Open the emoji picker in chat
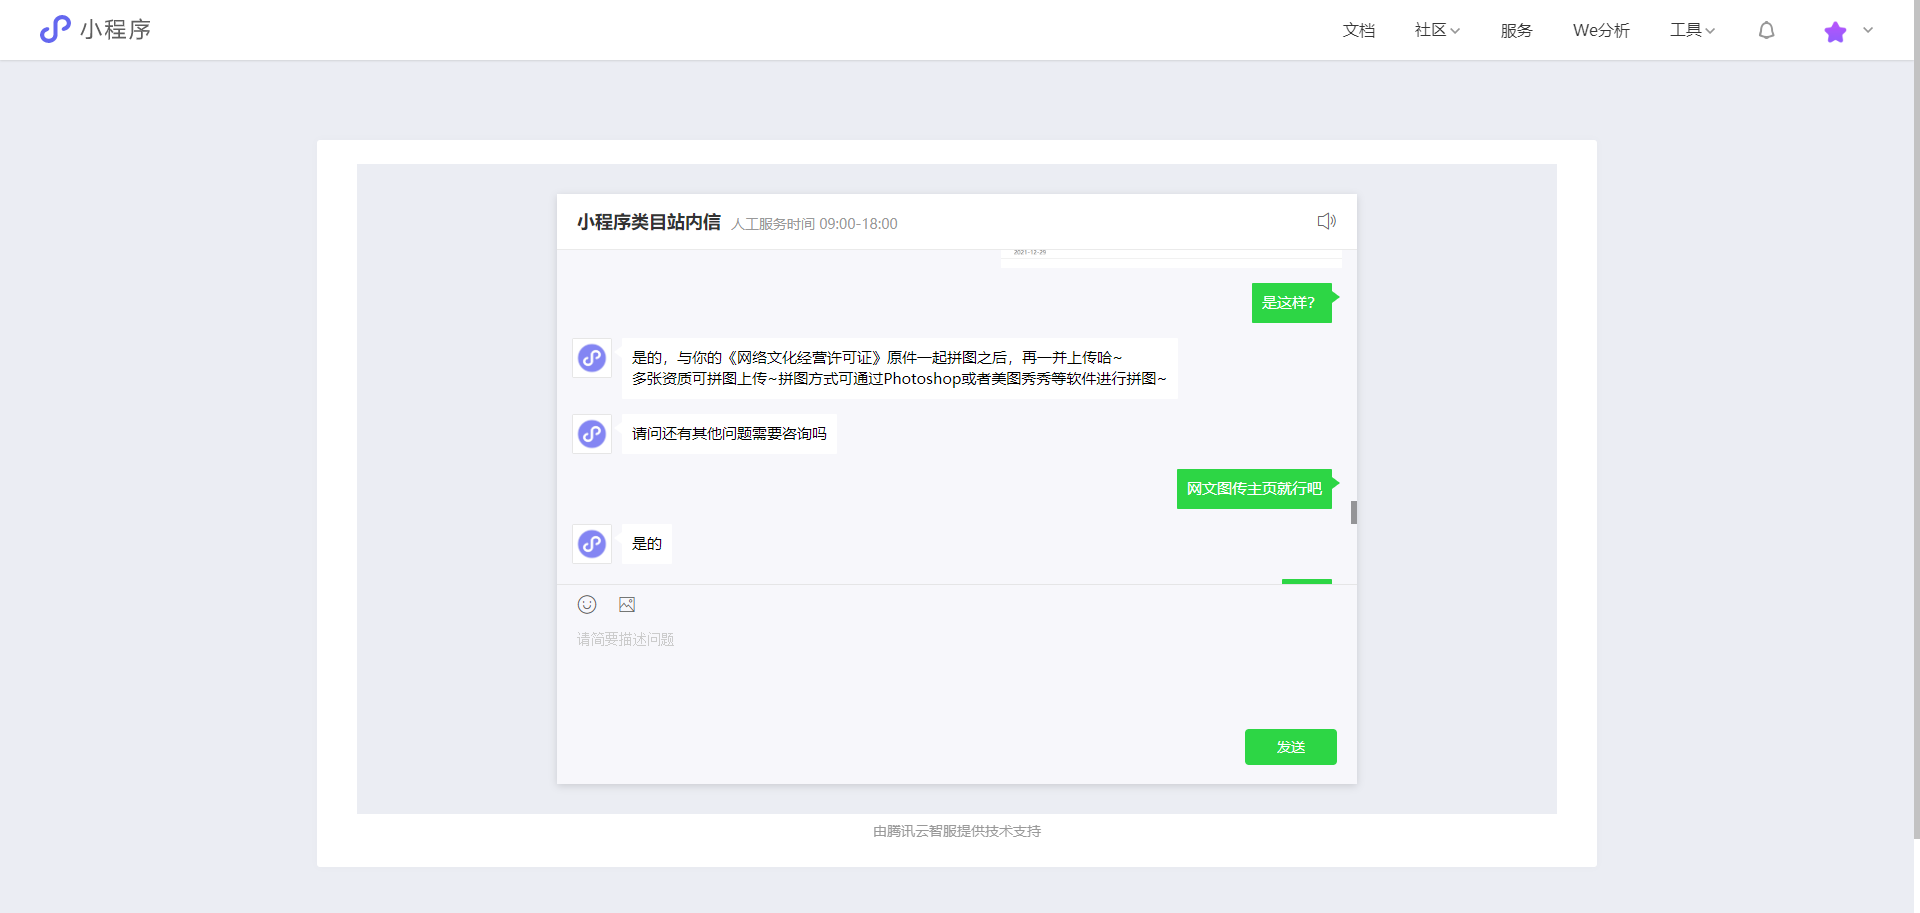This screenshot has width=1920, height=913. (x=587, y=604)
